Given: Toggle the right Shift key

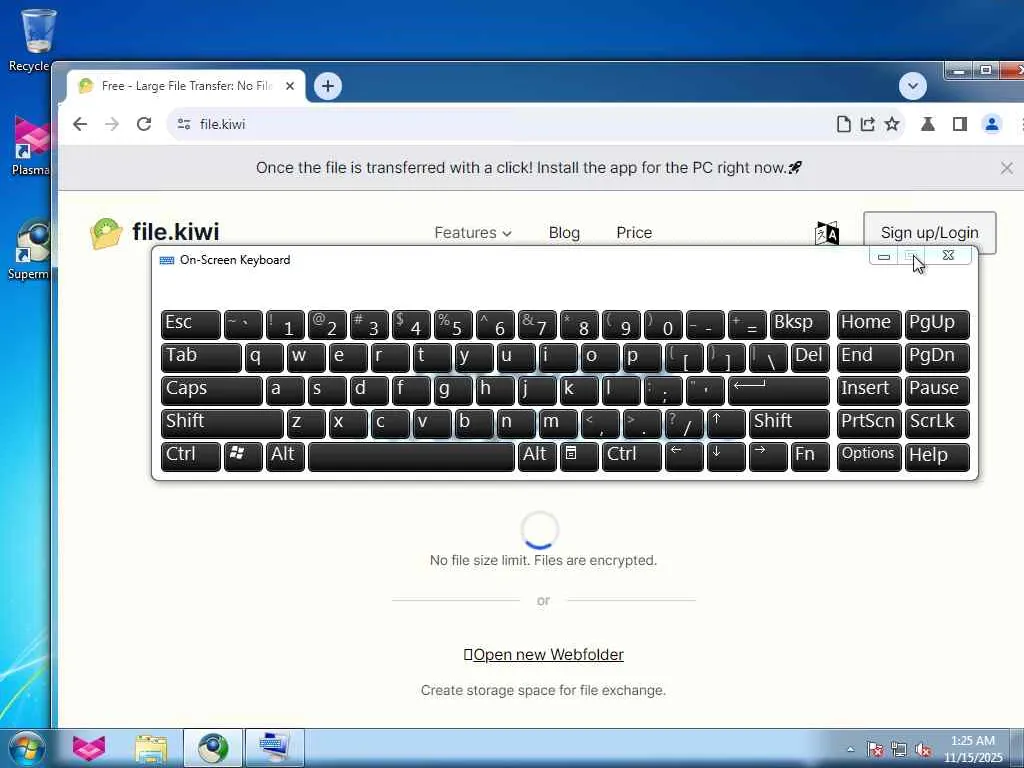Looking at the screenshot, I should coord(788,423).
